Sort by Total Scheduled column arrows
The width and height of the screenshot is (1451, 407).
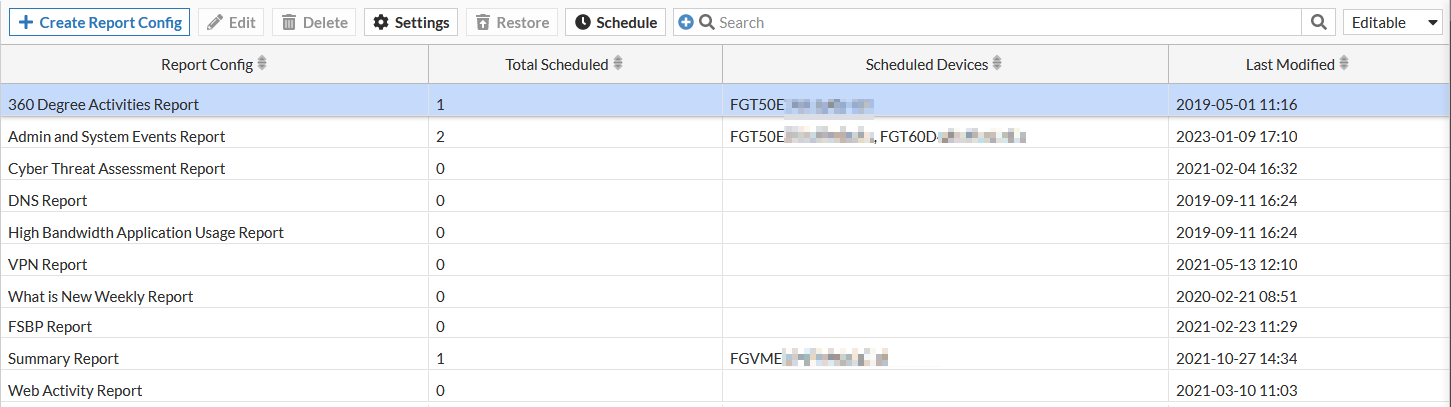tap(618, 64)
